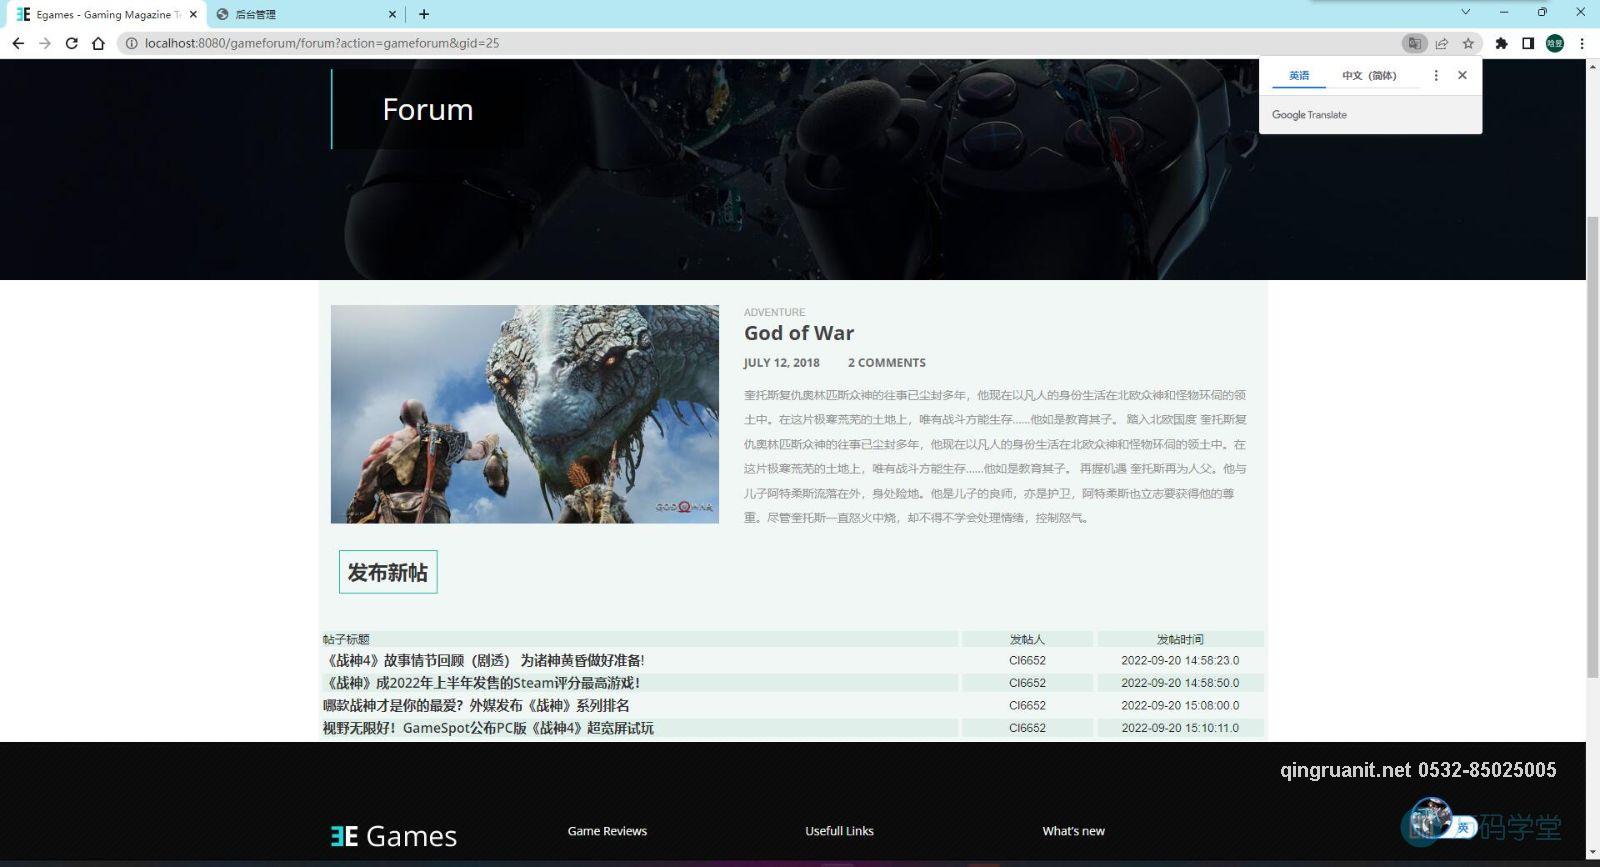Open the Extensions puzzle icon

click(1501, 43)
